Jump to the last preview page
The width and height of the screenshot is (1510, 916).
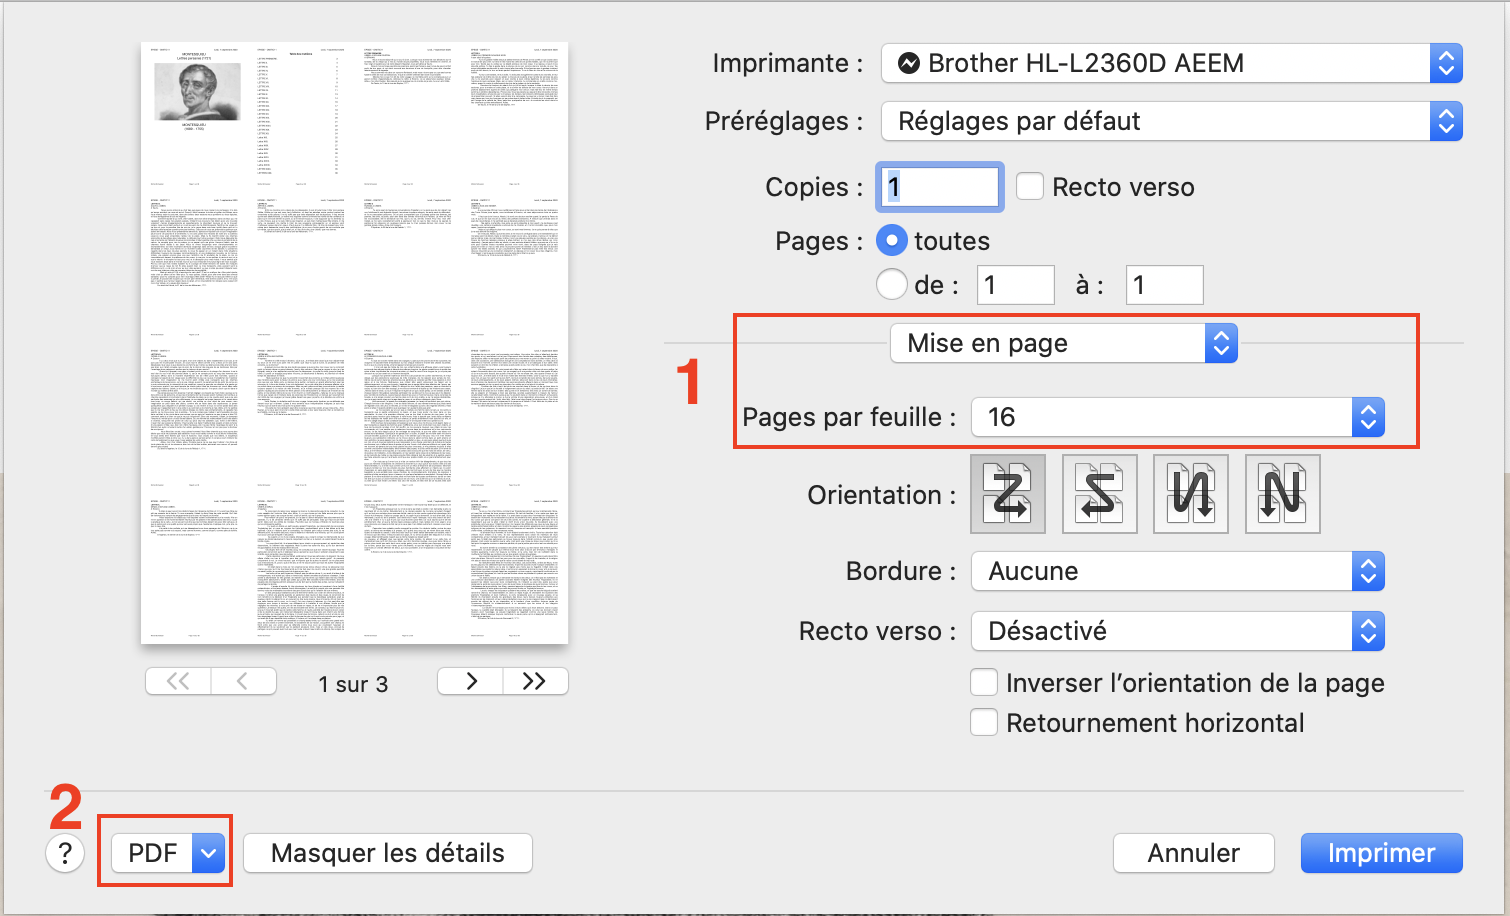(535, 682)
